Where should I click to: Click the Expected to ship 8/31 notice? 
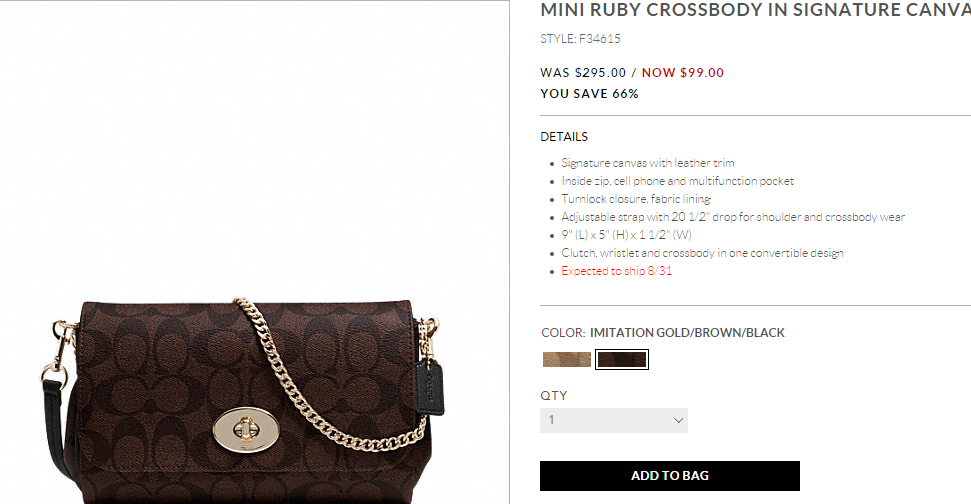pos(616,271)
